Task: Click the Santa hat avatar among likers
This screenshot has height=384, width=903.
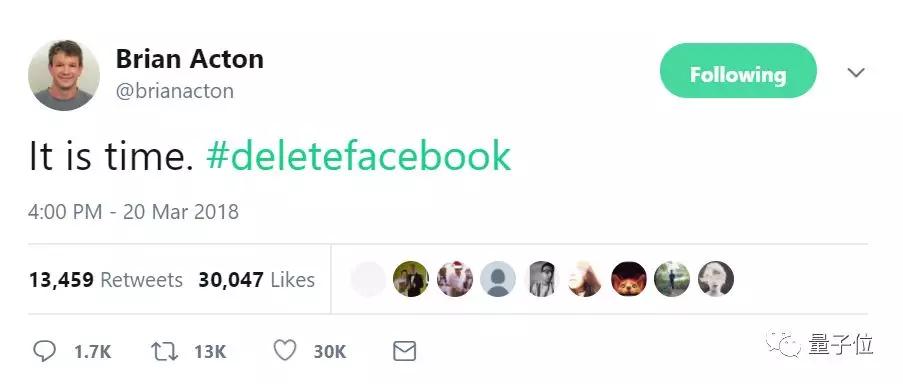Action: click(454, 279)
